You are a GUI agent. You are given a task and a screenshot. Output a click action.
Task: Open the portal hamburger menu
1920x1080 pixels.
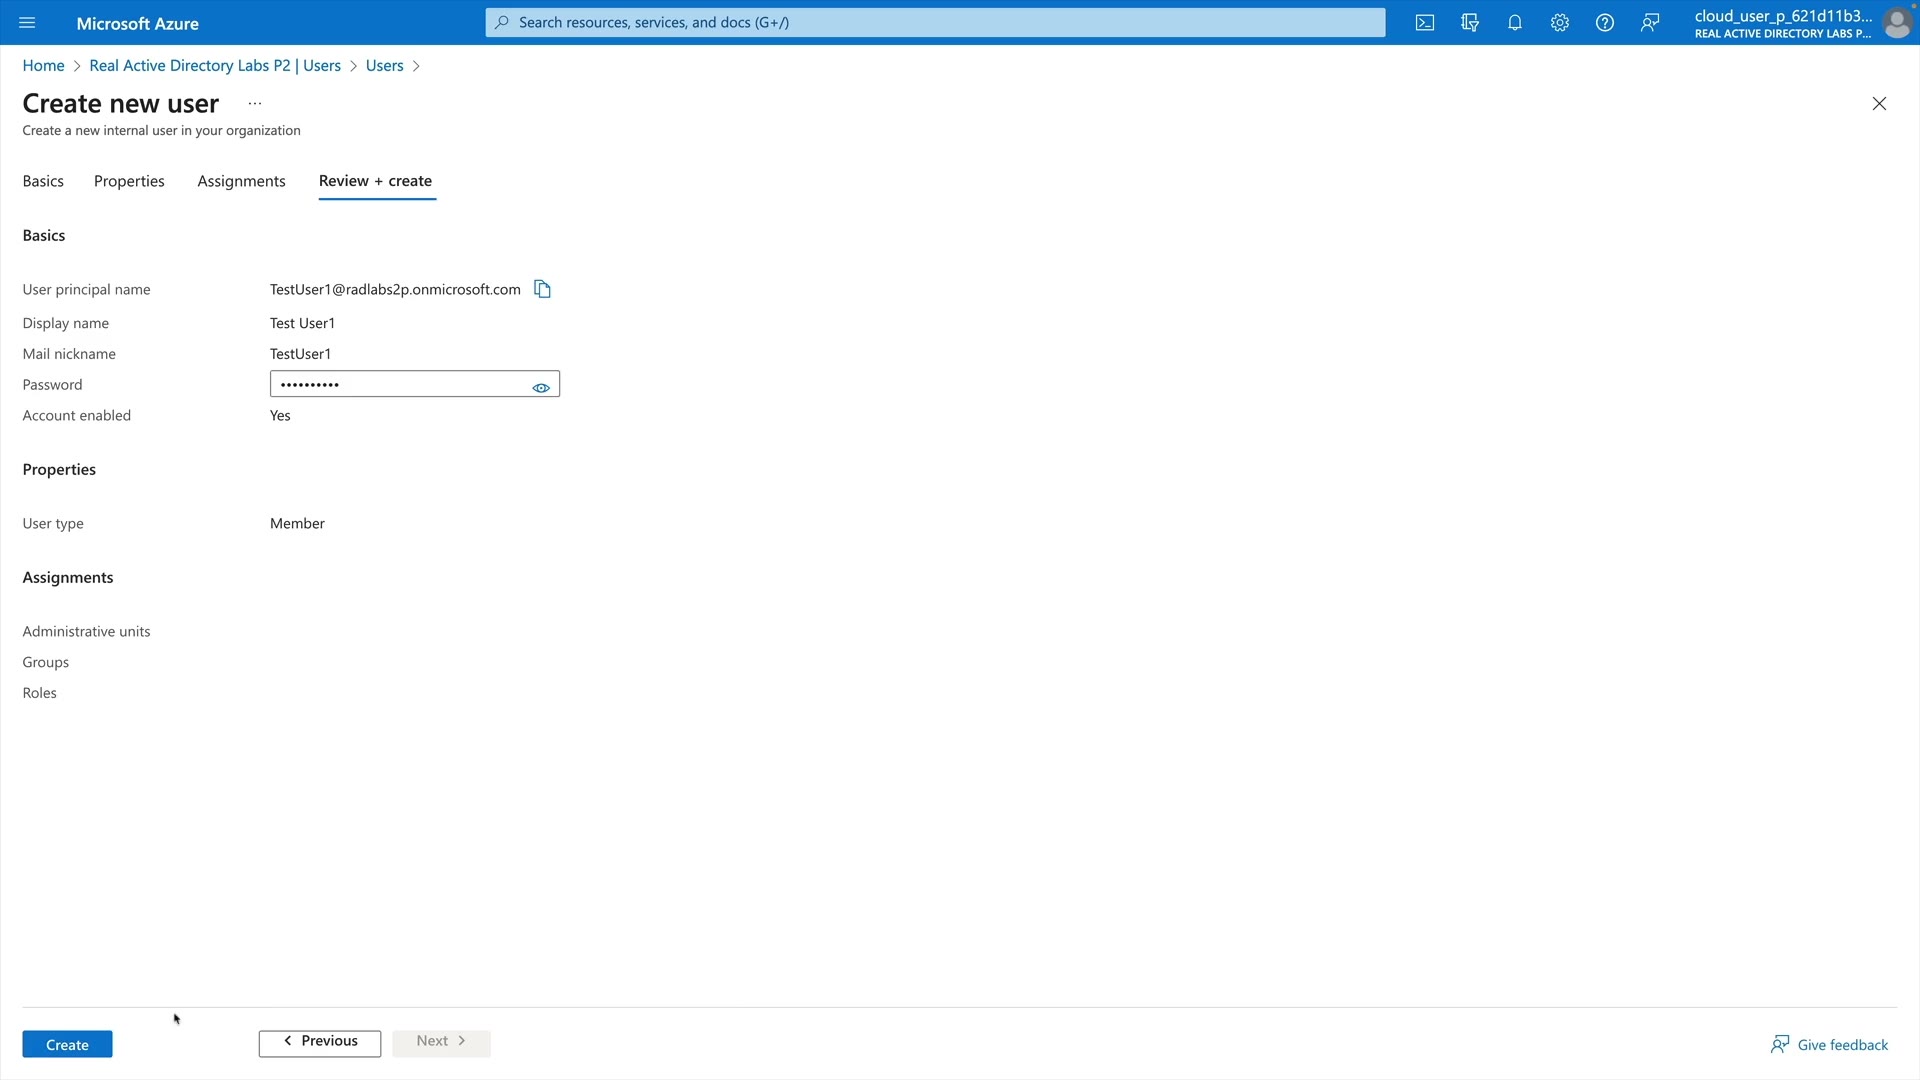click(27, 23)
